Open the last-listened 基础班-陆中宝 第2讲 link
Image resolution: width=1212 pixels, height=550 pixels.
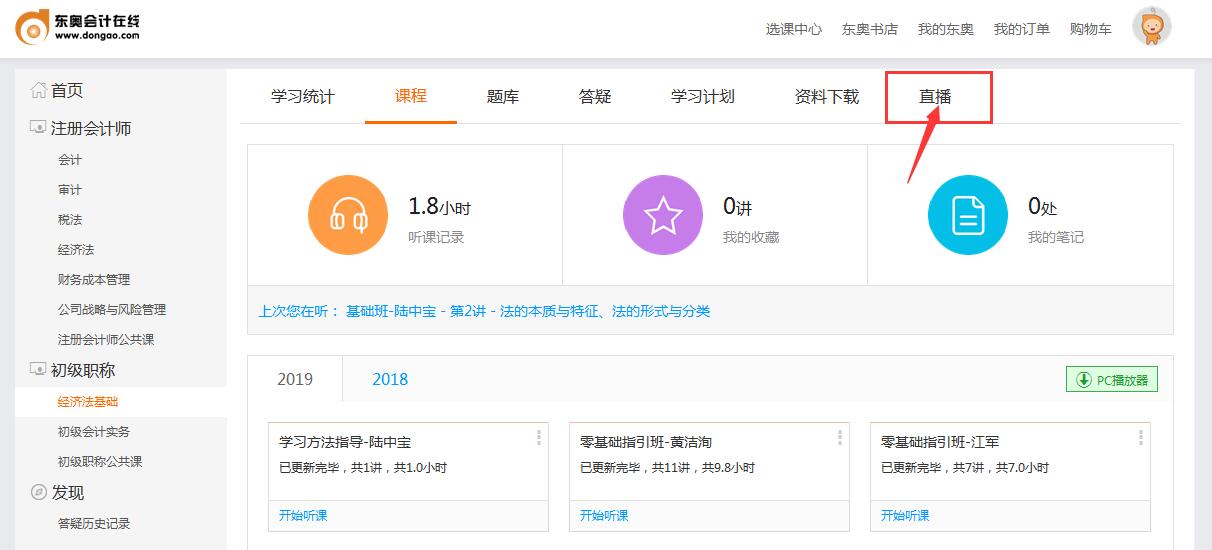(528, 311)
